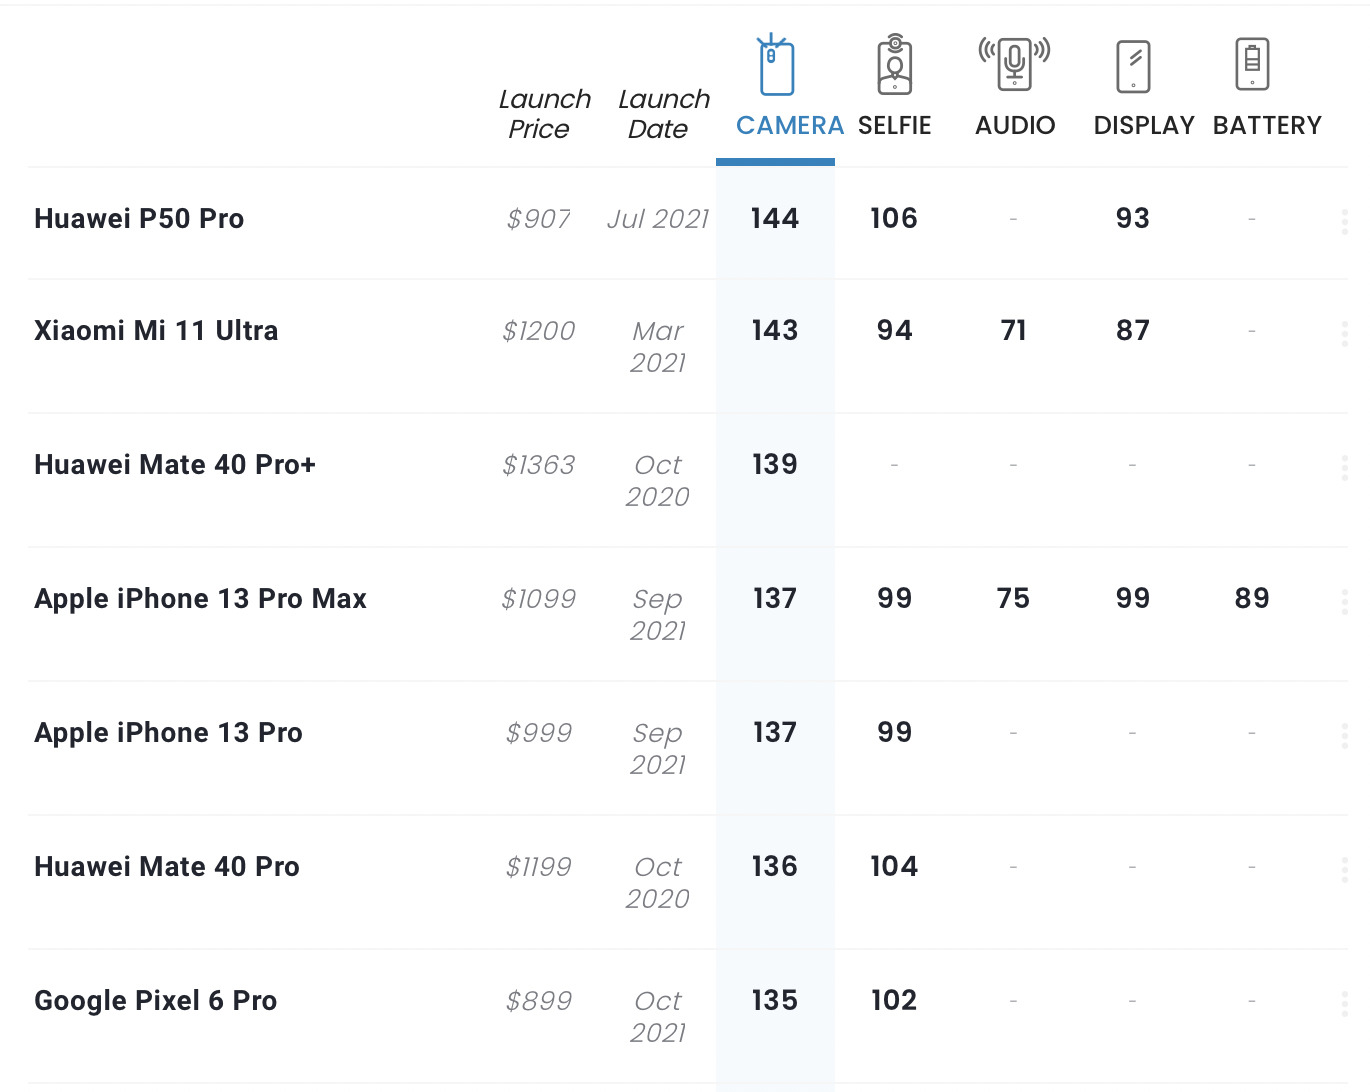The height and width of the screenshot is (1092, 1370).
Task: Open the Huawei P50 Pro link
Action: [139, 219]
